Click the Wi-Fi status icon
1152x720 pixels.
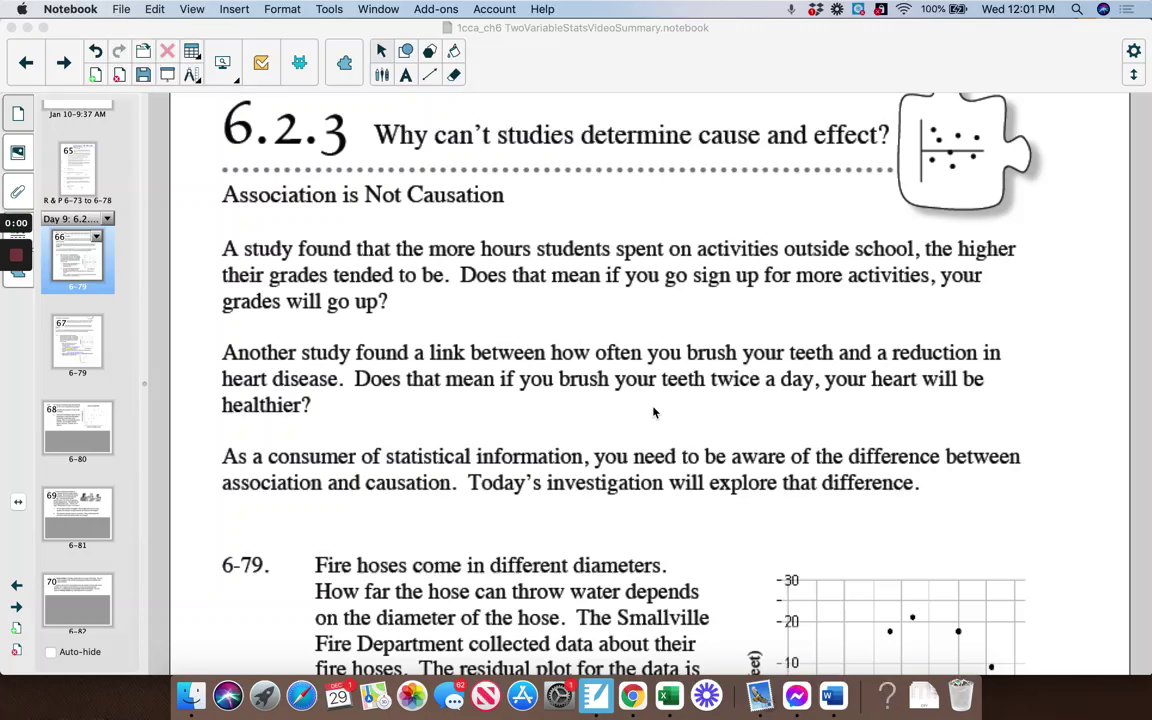pos(904,9)
